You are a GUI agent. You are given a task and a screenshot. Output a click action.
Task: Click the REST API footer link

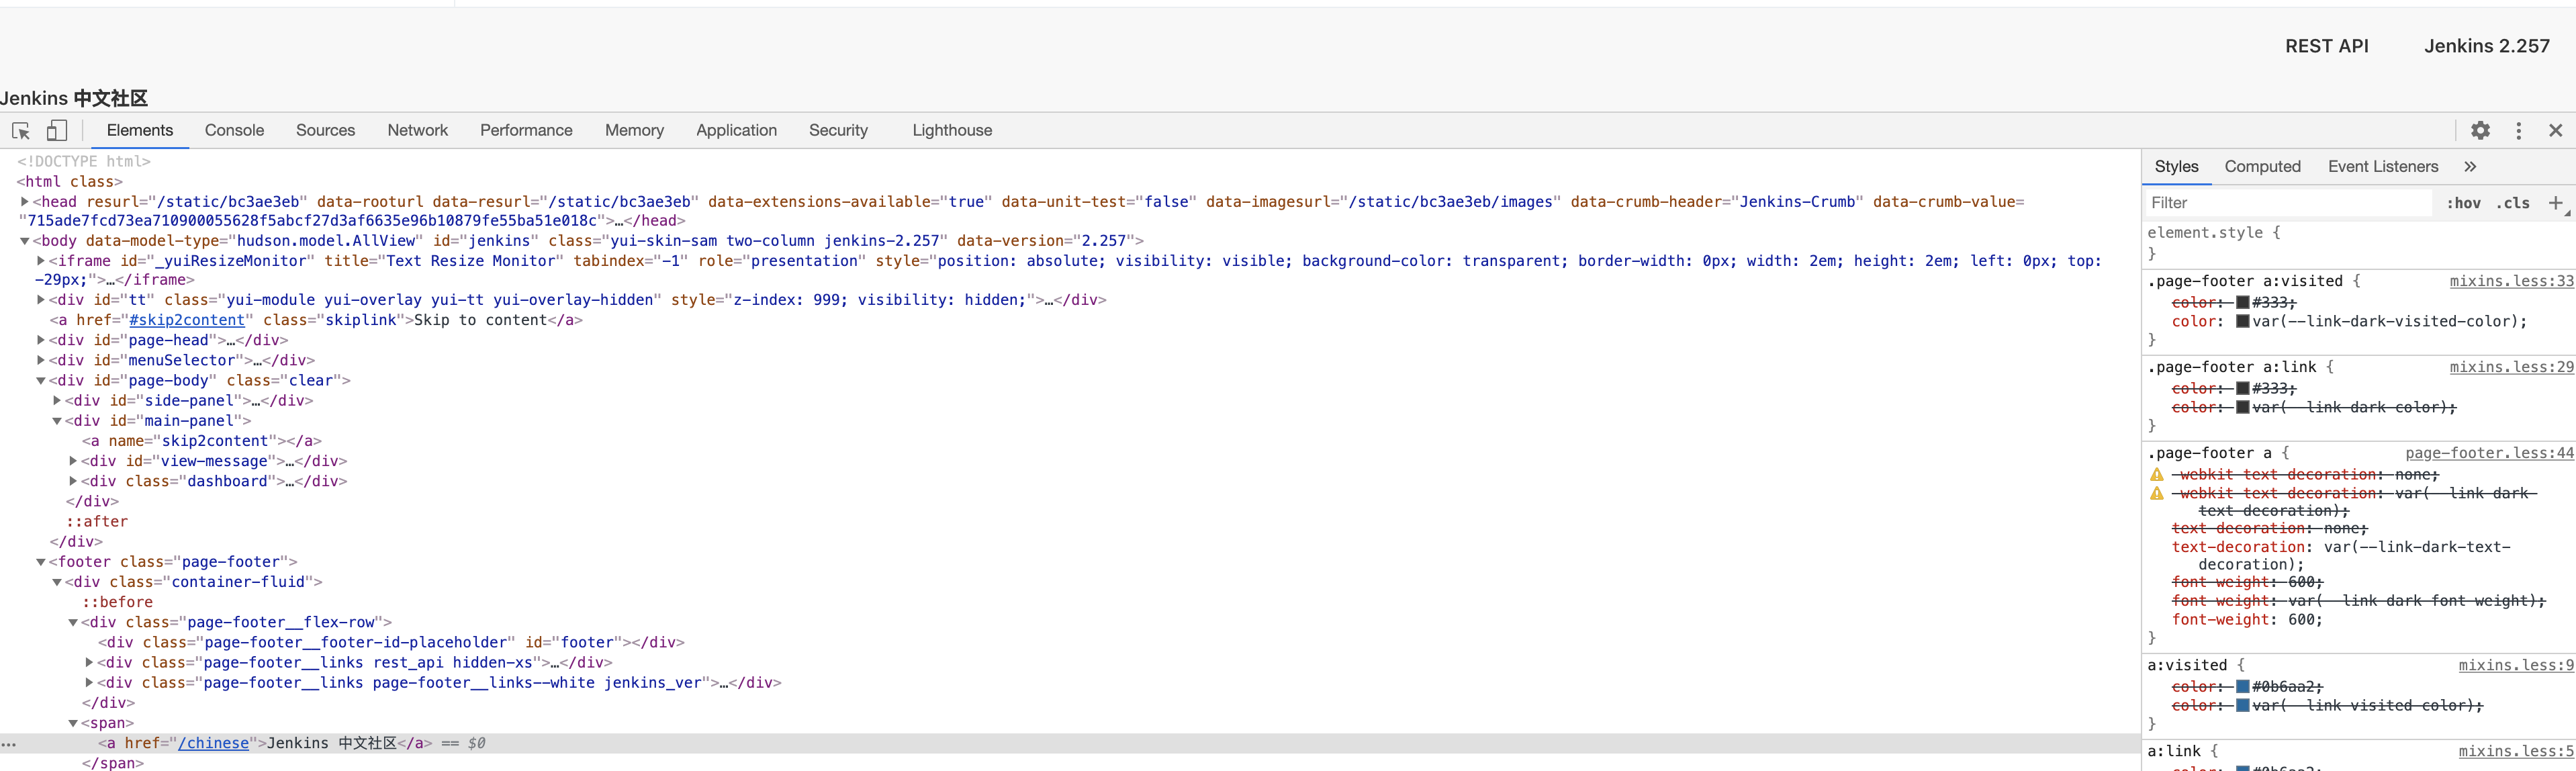[x=2326, y=46]
